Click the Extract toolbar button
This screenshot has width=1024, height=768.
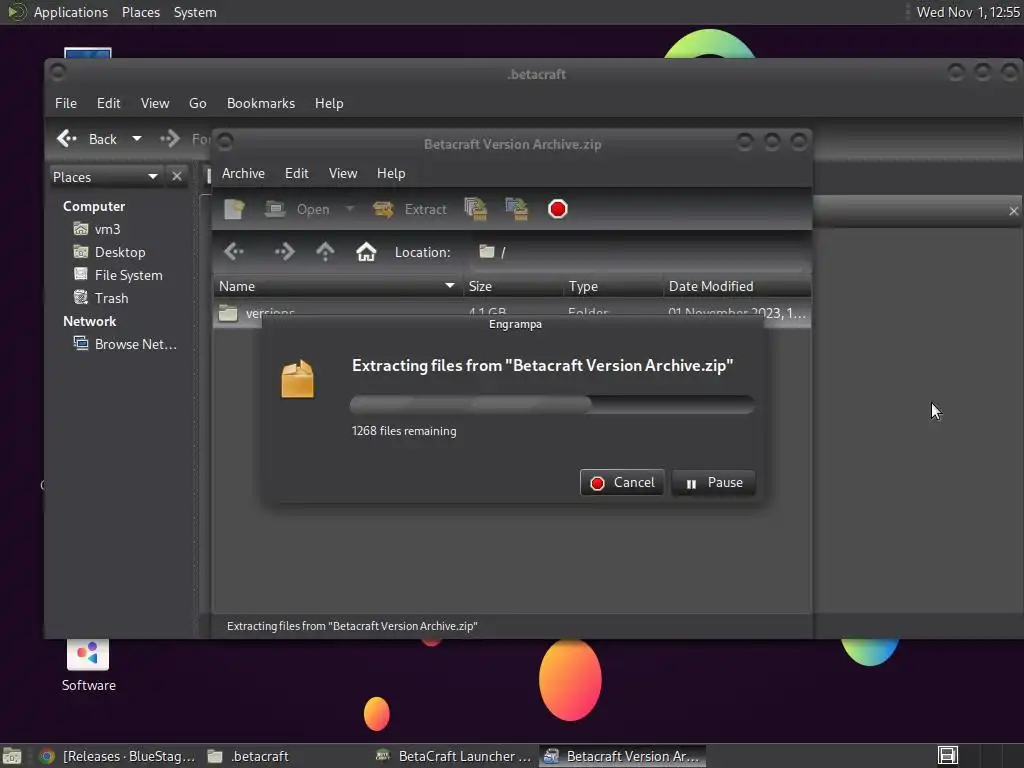pyautogui.click(x=409, y=209)
